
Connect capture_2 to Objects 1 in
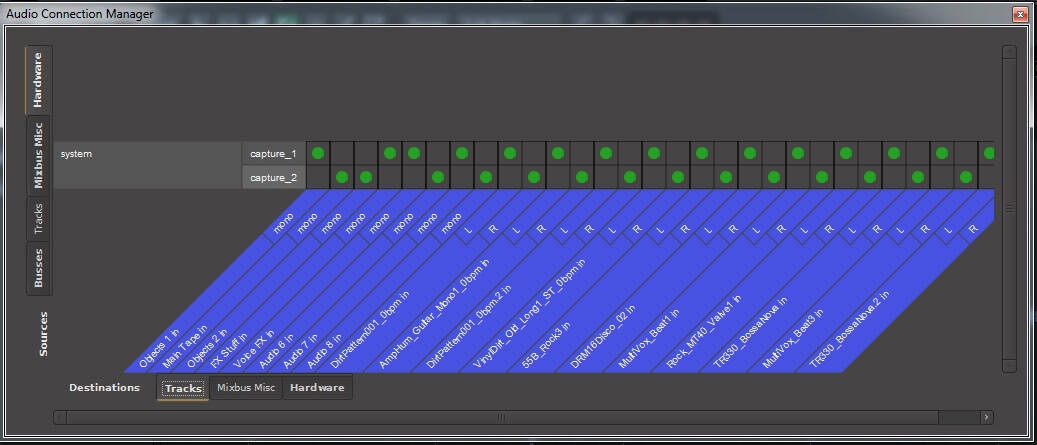click(x=318, y=177)
